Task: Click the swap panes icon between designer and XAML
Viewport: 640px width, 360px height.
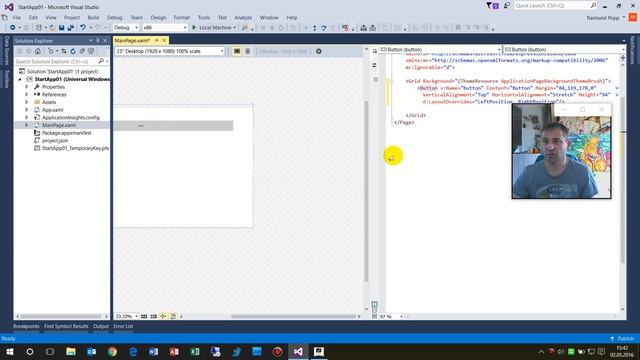Action: 374,65
